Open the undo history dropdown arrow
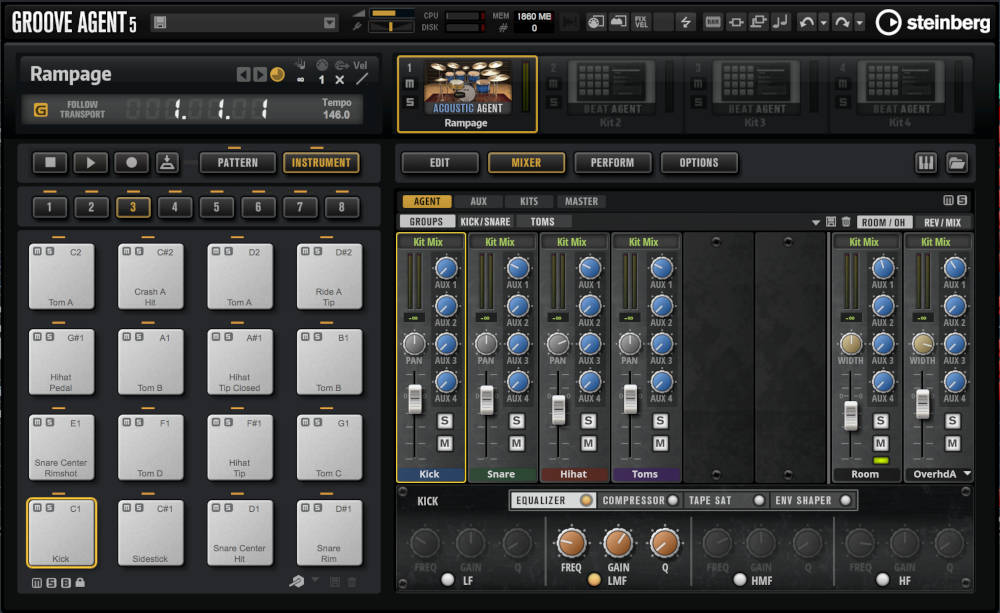Viewport: 1000px width, 613px height. (823, 20)
